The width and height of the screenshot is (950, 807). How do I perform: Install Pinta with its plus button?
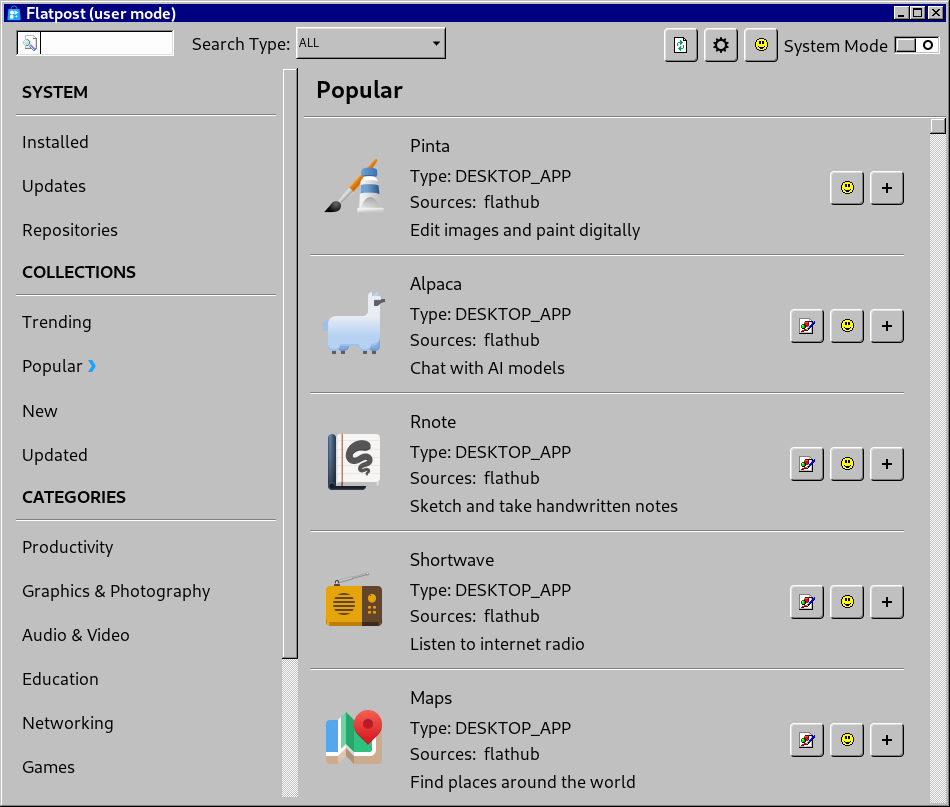(x=887, y=188)
